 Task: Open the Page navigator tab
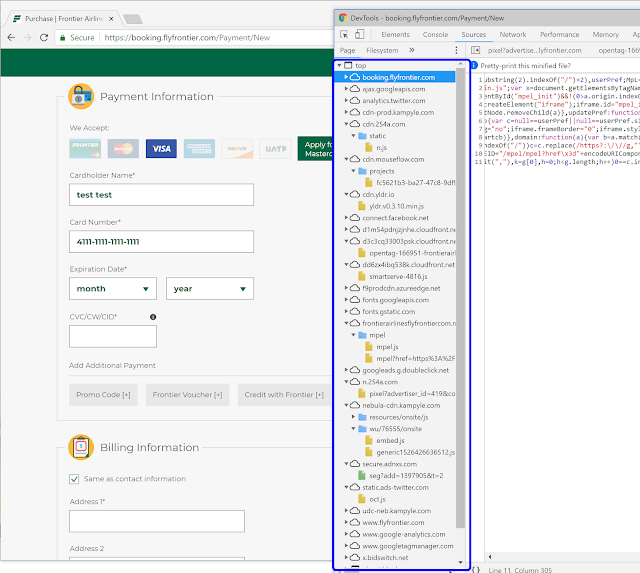point(347,50)
